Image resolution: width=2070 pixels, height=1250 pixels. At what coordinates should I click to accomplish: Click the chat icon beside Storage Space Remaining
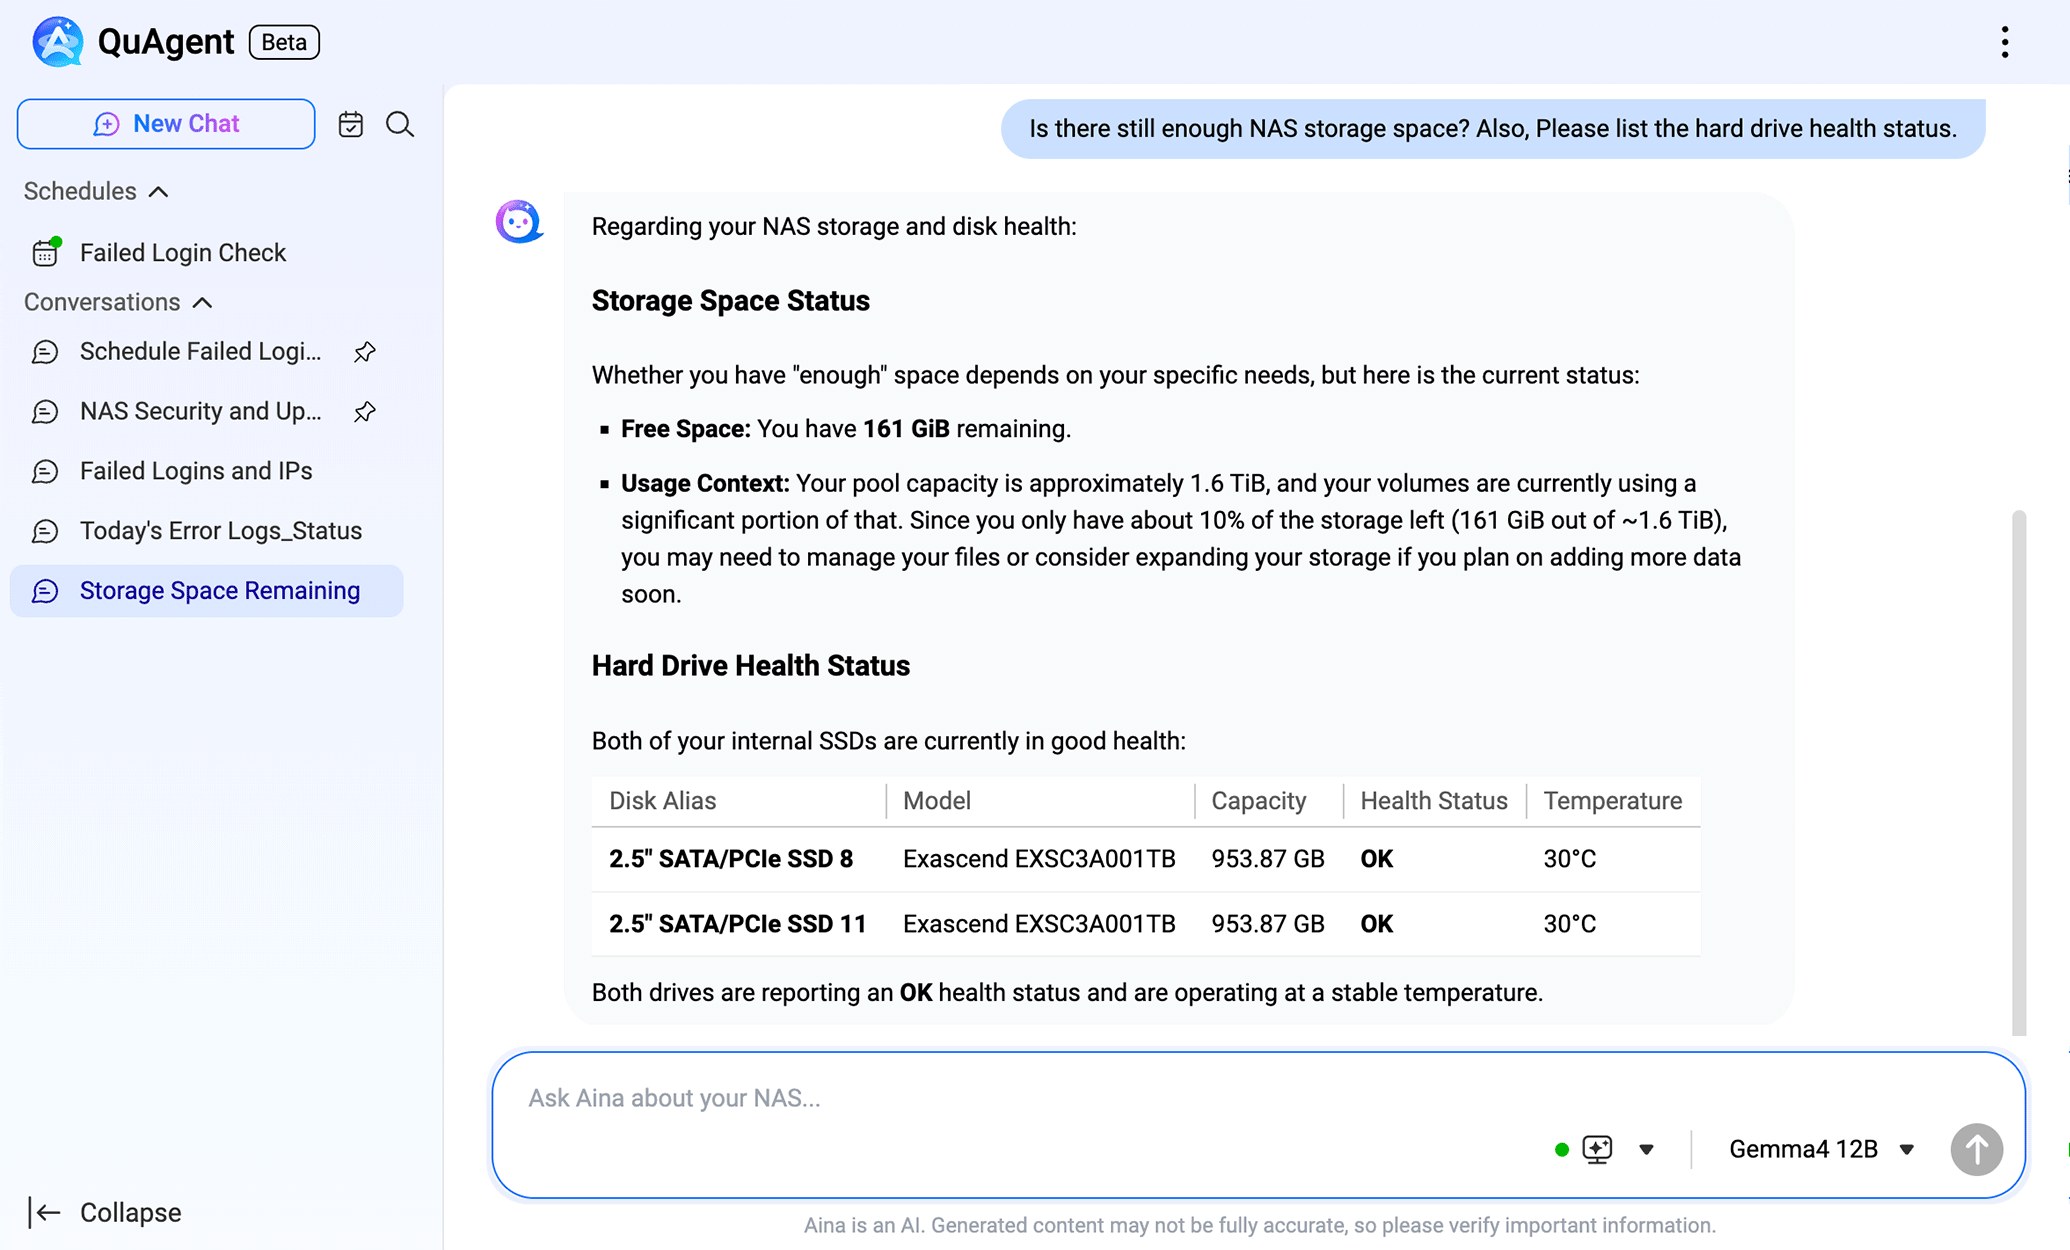click(45, 592)
